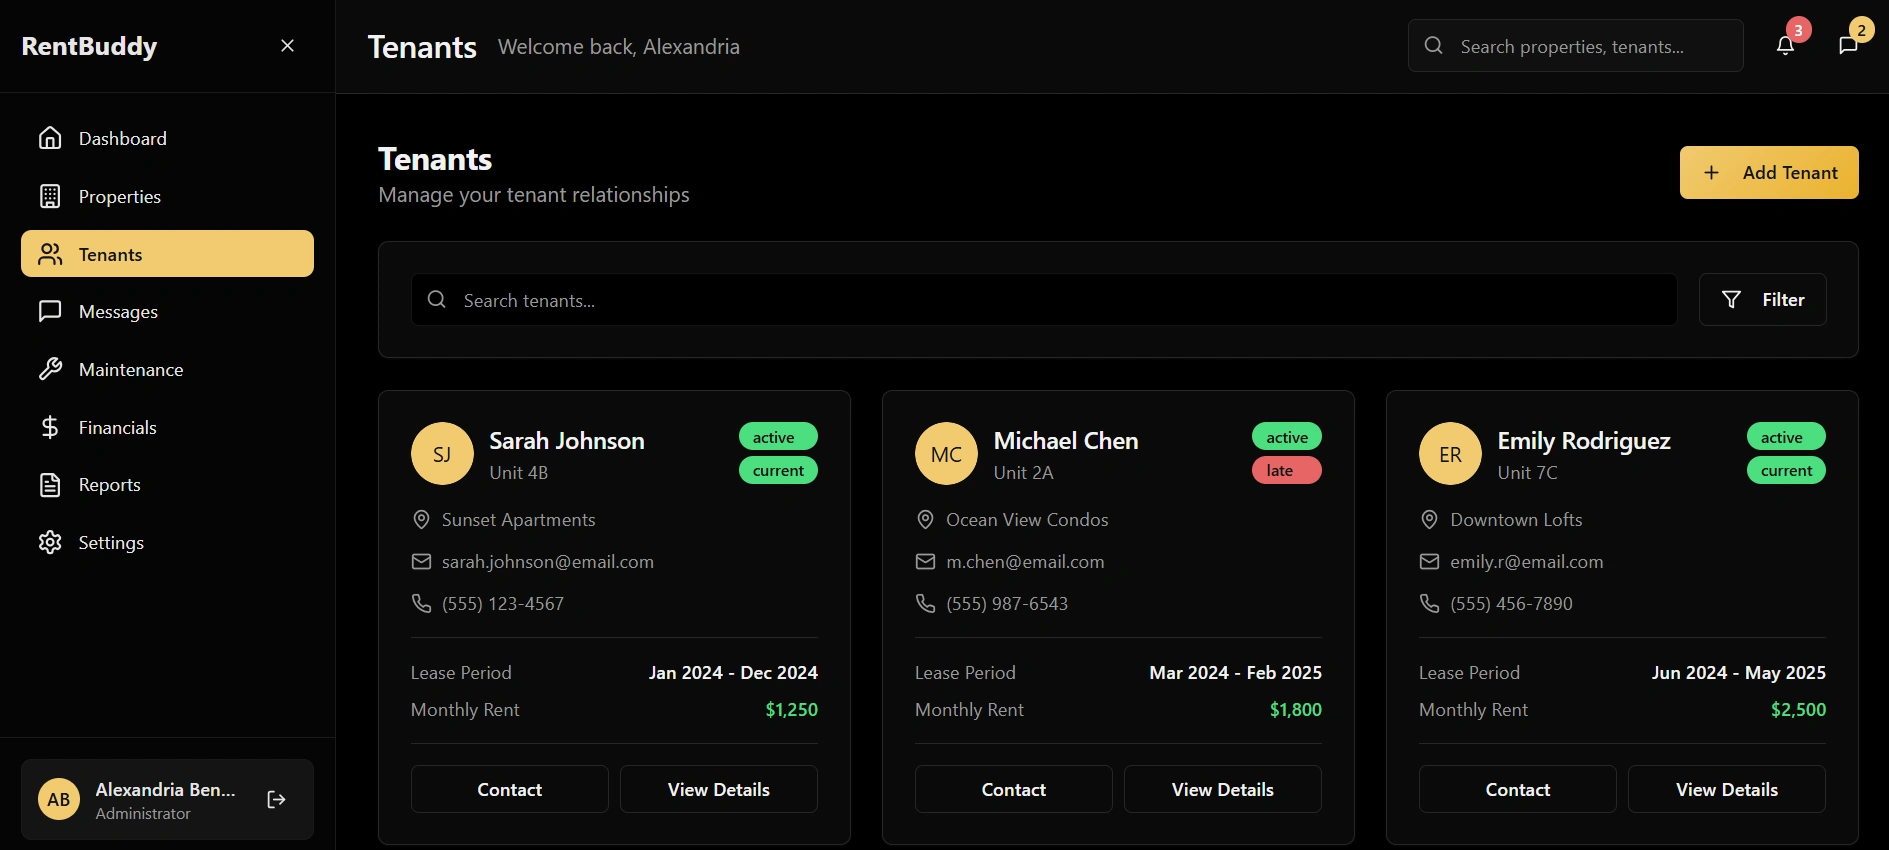Open the notifications bell icon
The width and height of the screenshot is (1889, 850).
[x=1785, y=46]
